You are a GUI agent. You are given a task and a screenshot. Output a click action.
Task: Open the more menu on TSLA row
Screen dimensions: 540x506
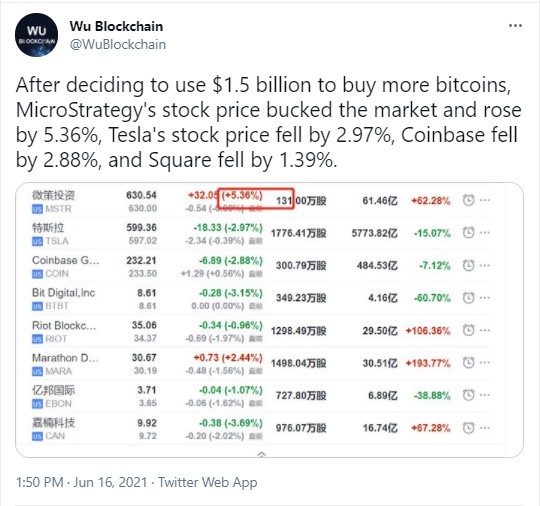(x=485, y=233)
